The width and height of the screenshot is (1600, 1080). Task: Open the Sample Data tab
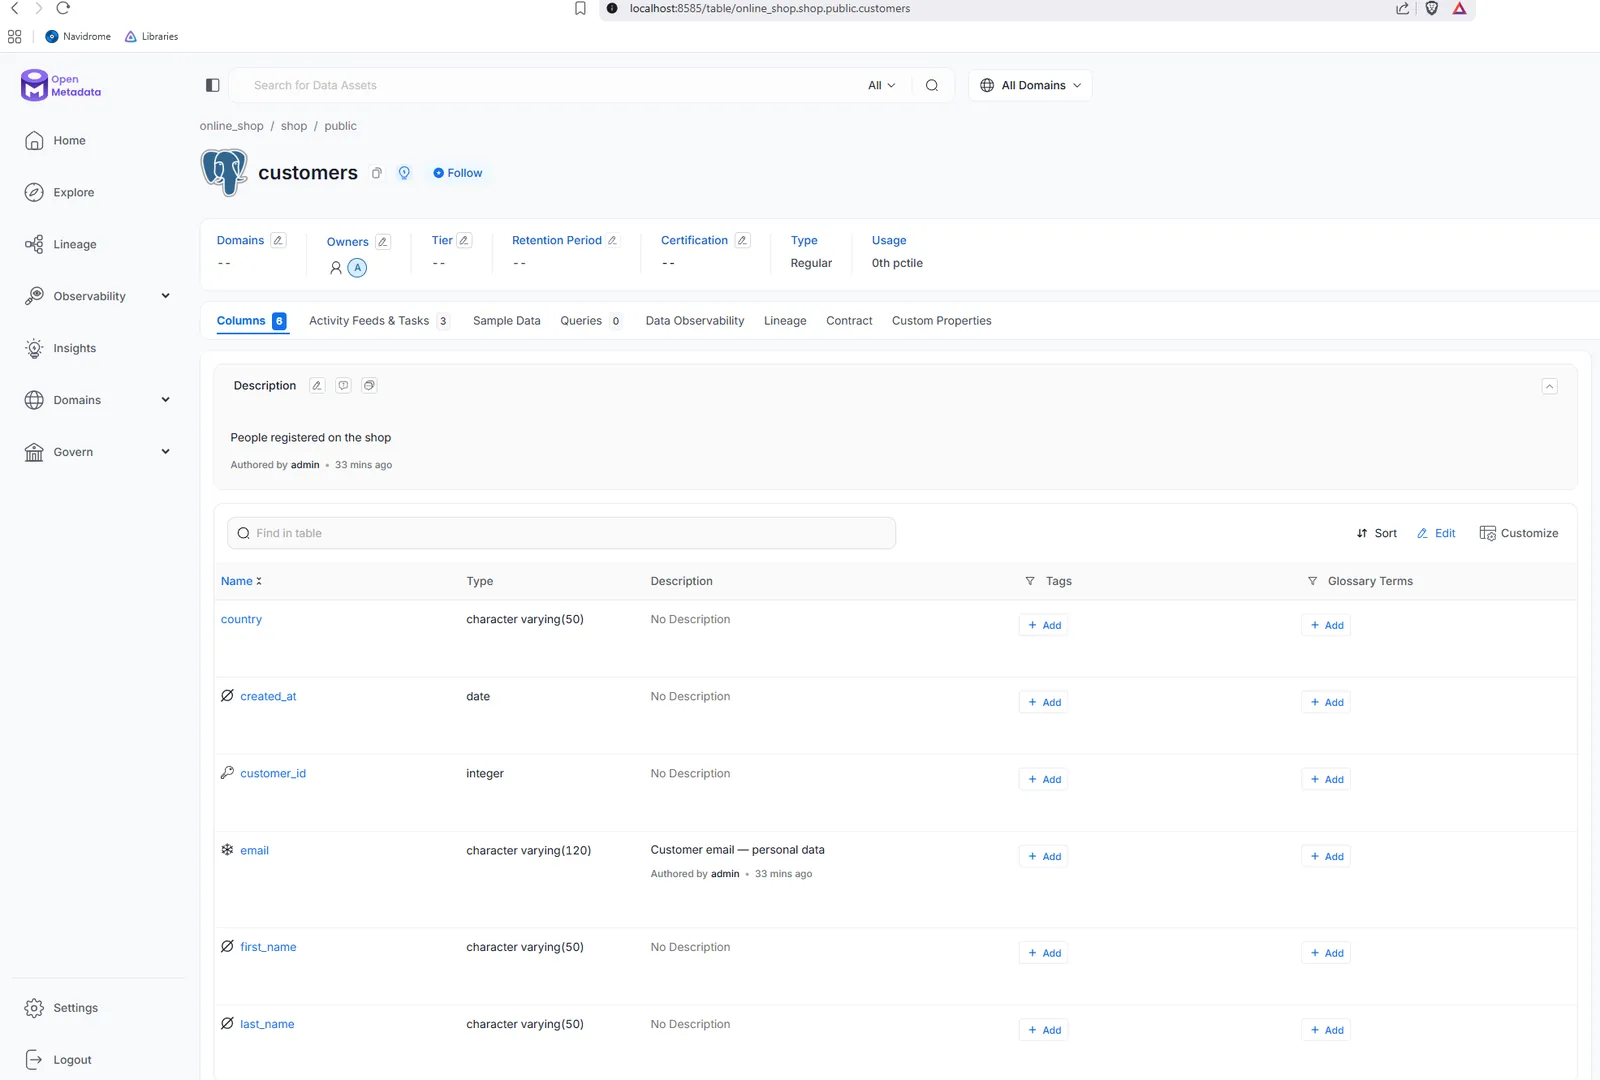point(506,321)
